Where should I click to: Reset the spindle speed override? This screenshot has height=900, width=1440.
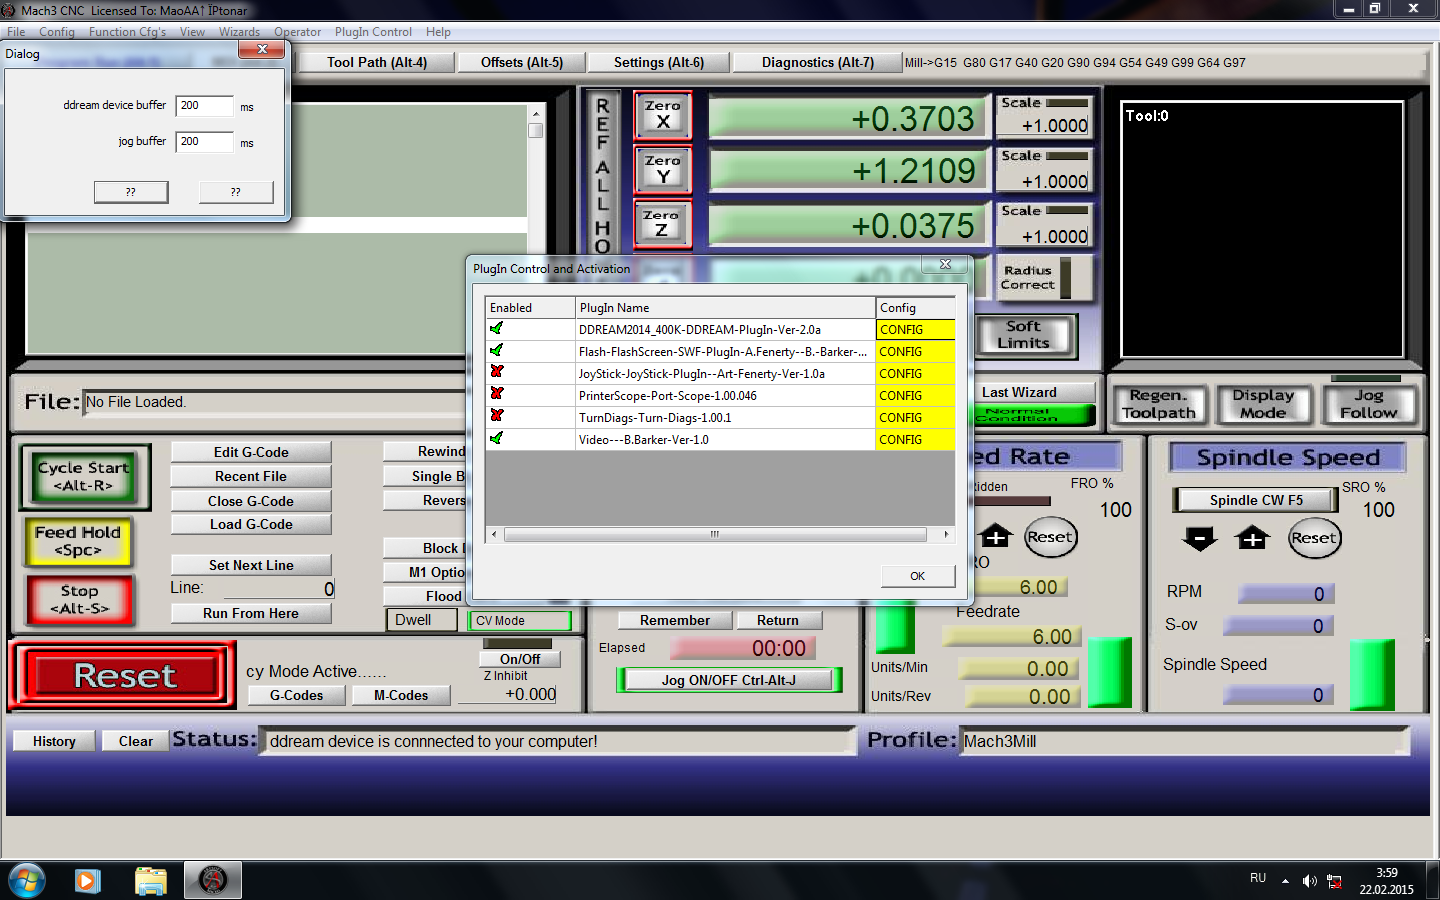[x=1314, y=538]
